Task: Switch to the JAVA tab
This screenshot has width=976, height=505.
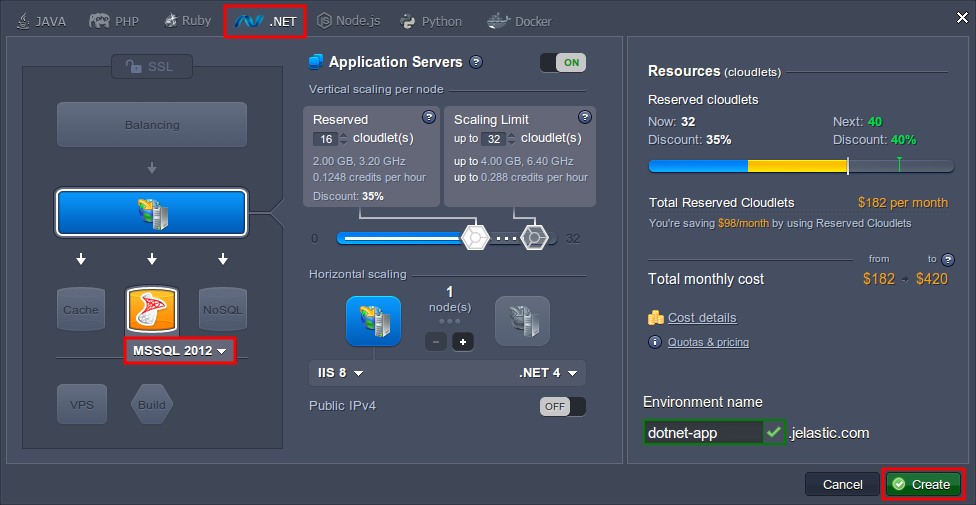Action: (42, 21)
